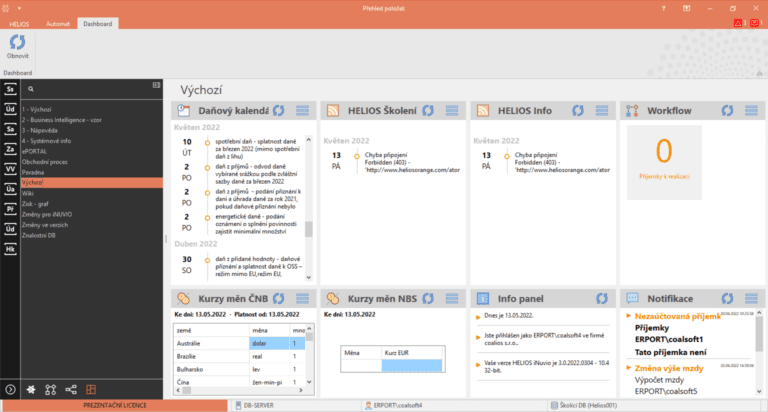Collapse the navigation panel with corner icon
The image size is (768, 412).
pyautogui.click(x=156, y=85)
